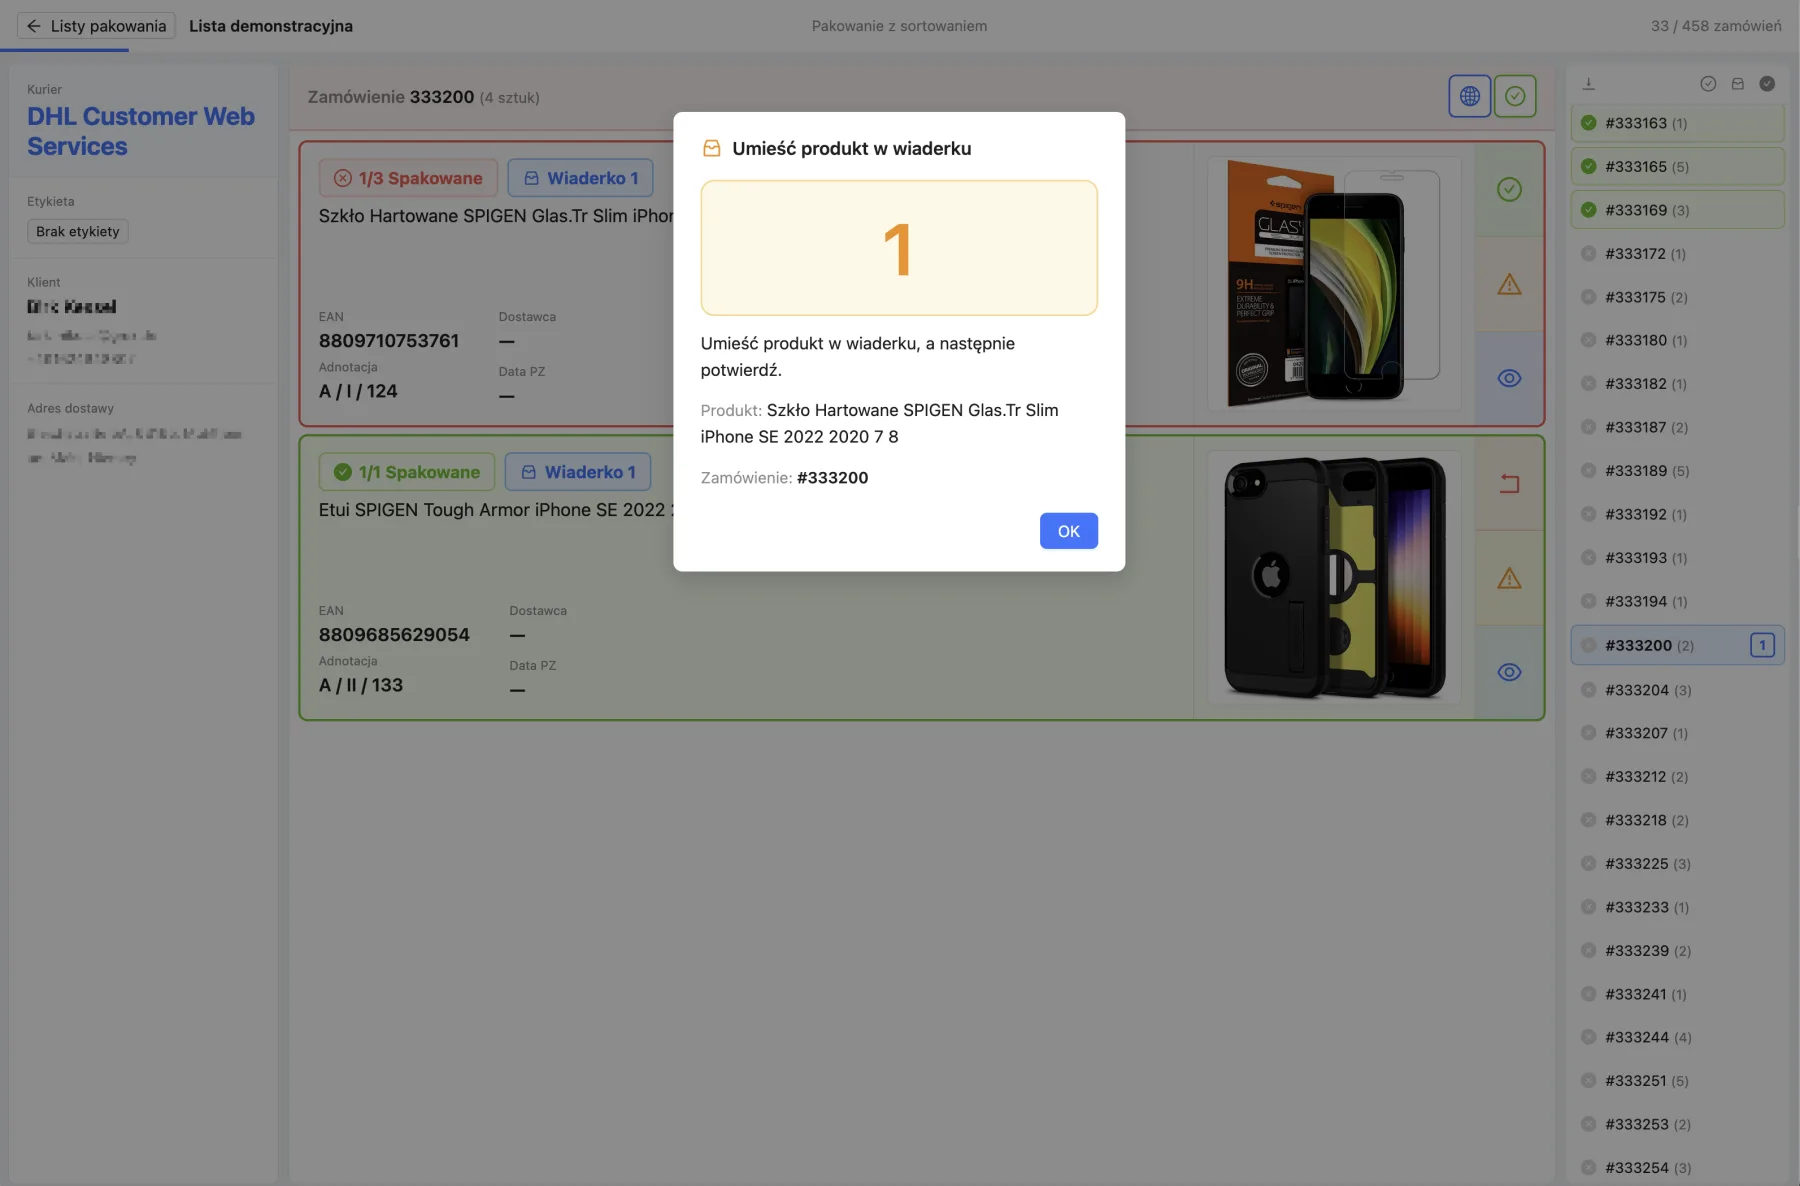Click the 1/3 Spakowane status badge

(x=408, y=178)
